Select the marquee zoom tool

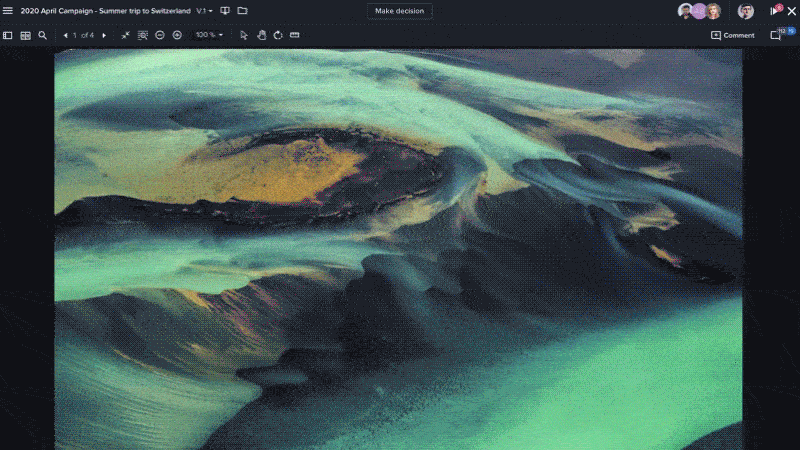[143, 35]
